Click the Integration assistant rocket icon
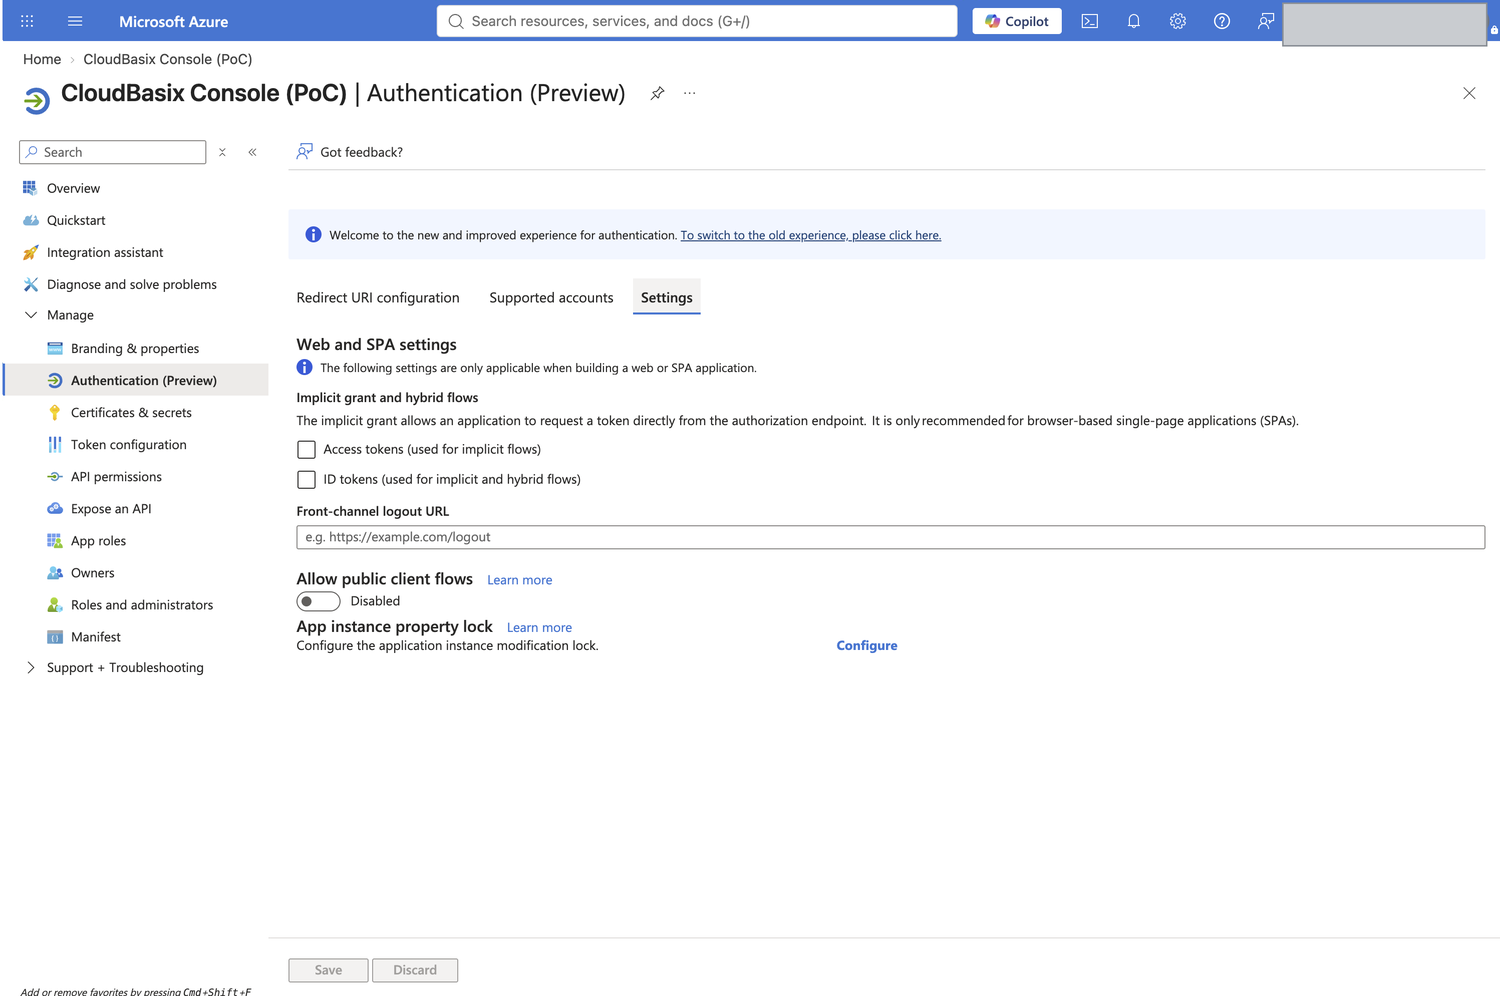This screenshot has height=996, width=1500. pos(30,252)
